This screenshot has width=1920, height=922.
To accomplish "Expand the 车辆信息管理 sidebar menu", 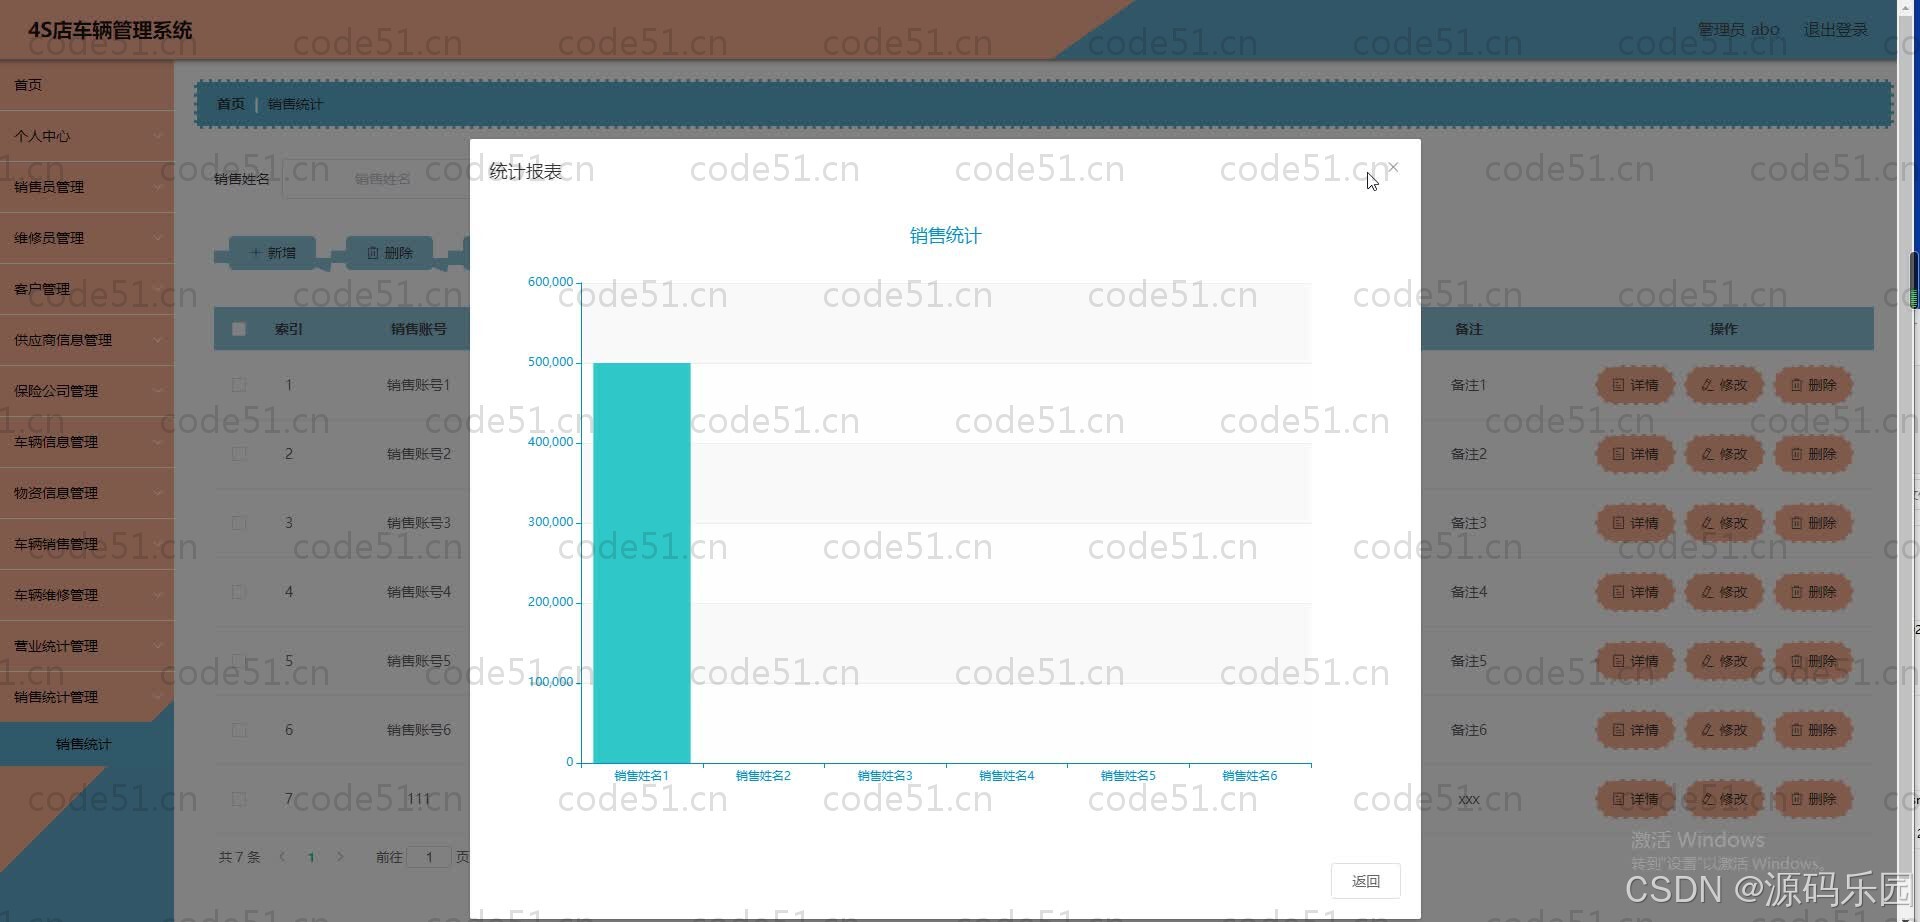I will (87, 442).
